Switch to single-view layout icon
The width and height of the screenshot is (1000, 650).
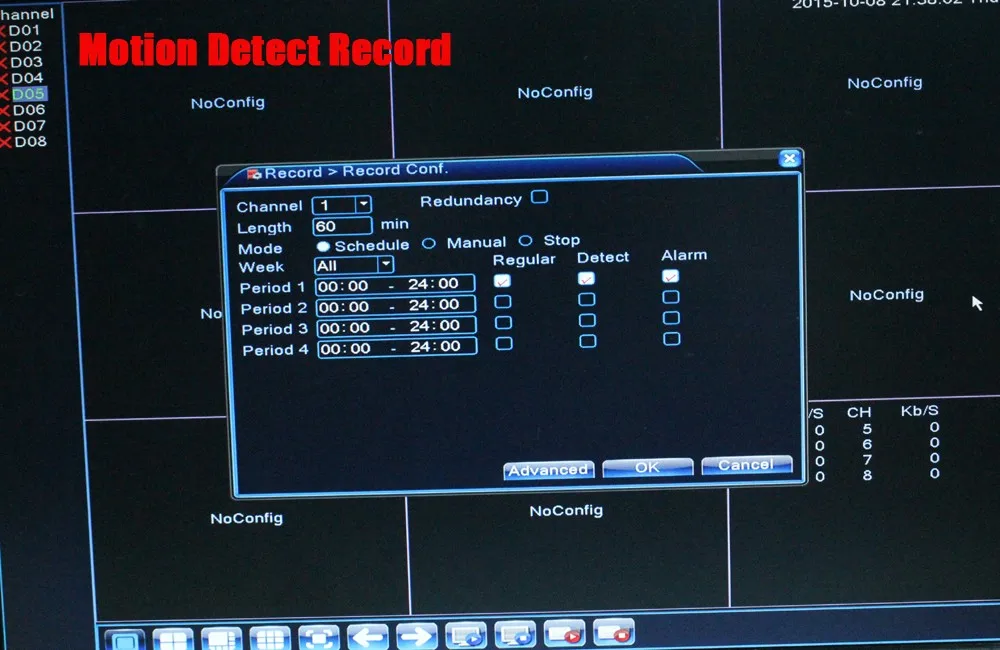tap(124, 640)
